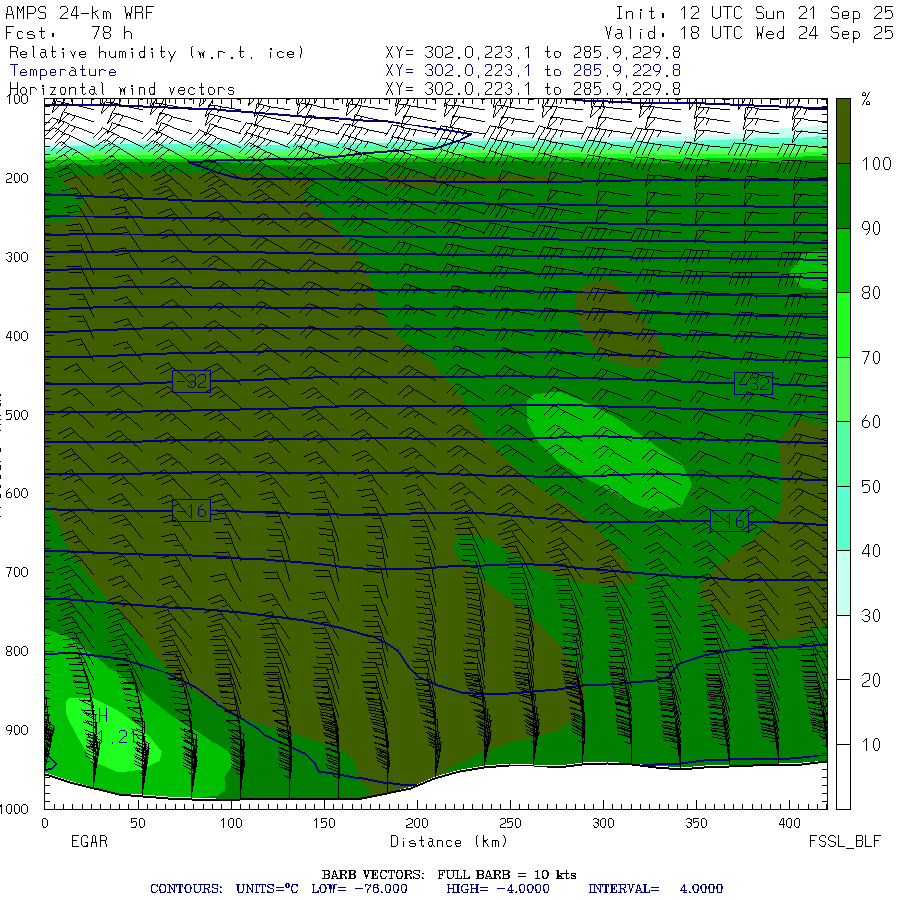900x900 pixels.
Task: Click the 'INTERVAL= 4.0000' footer value
Action: click(655, 889)
